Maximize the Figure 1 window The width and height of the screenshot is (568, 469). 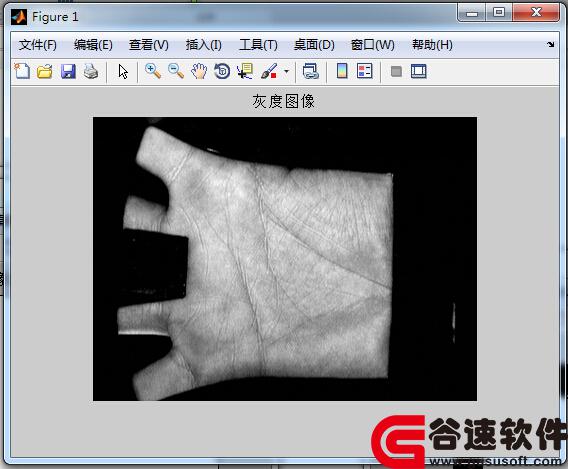click(x=499, y=13)
